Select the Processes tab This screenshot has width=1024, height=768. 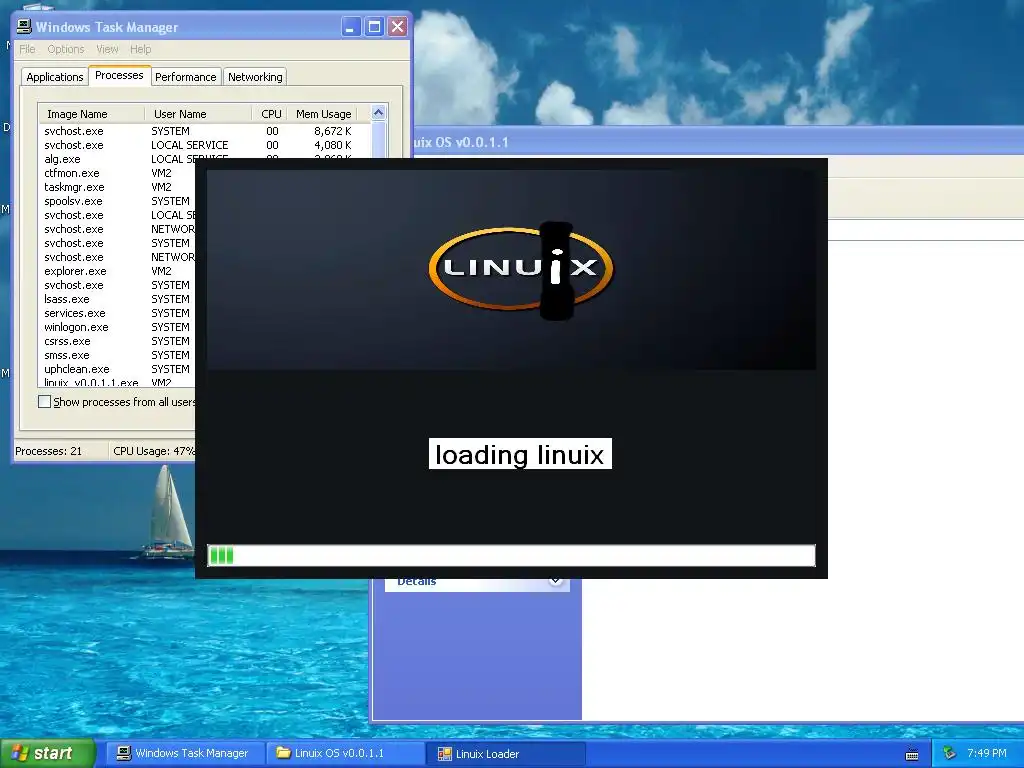click(x=119, y=75)
